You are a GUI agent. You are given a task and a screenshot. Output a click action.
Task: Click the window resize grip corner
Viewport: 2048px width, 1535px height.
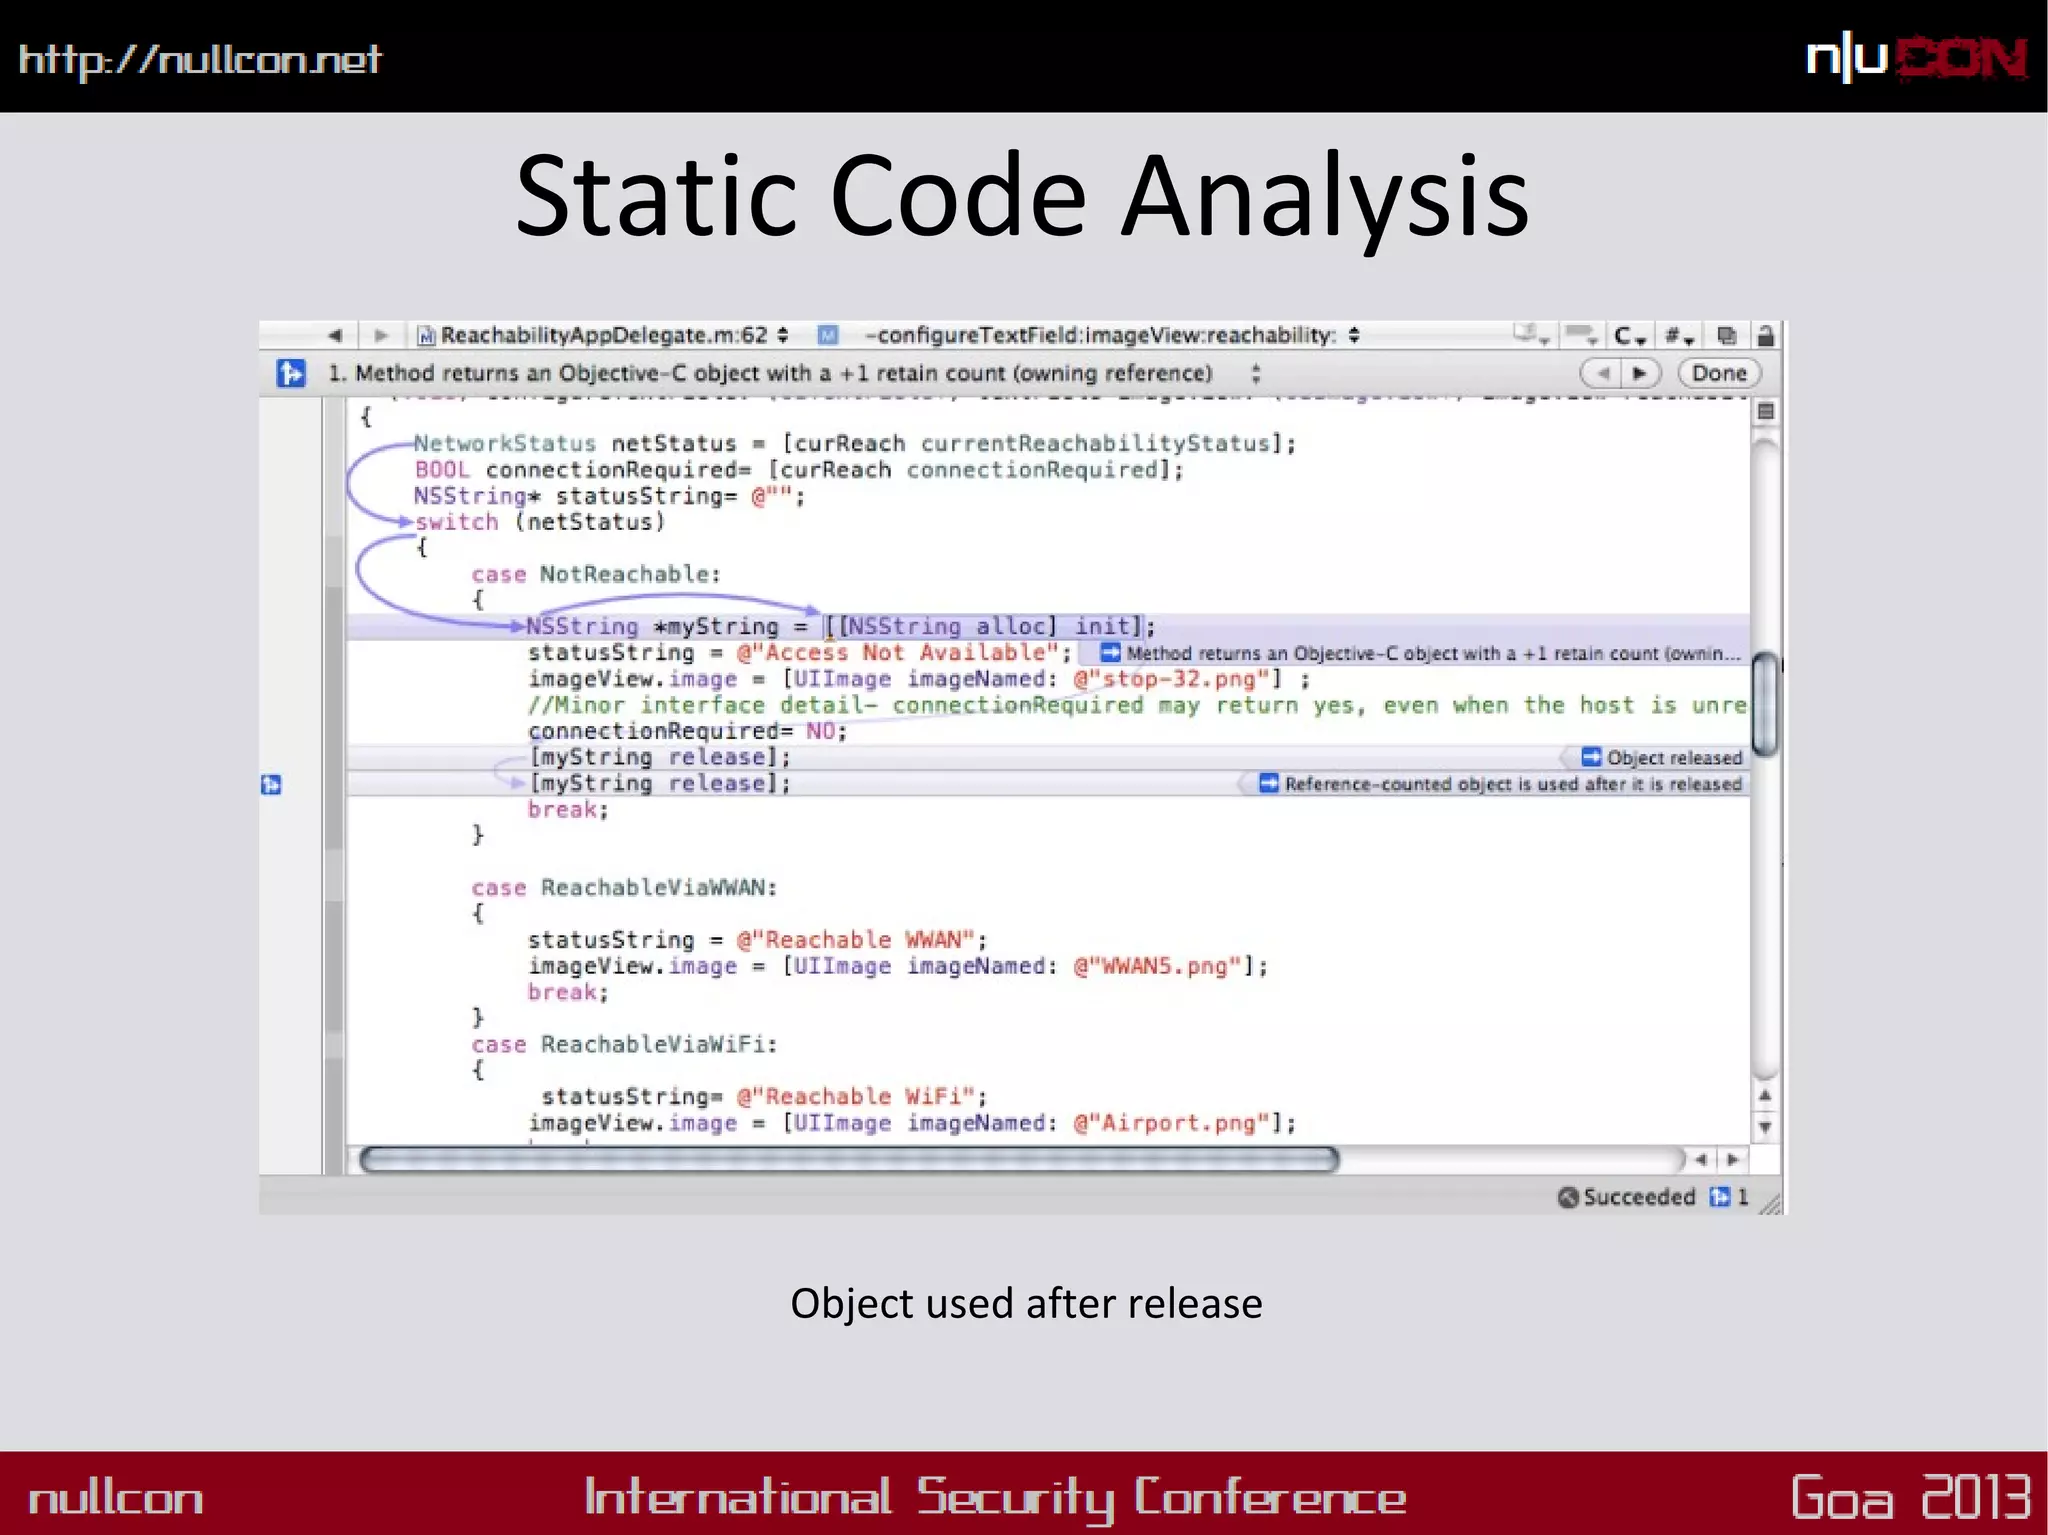[1770, 1203]
